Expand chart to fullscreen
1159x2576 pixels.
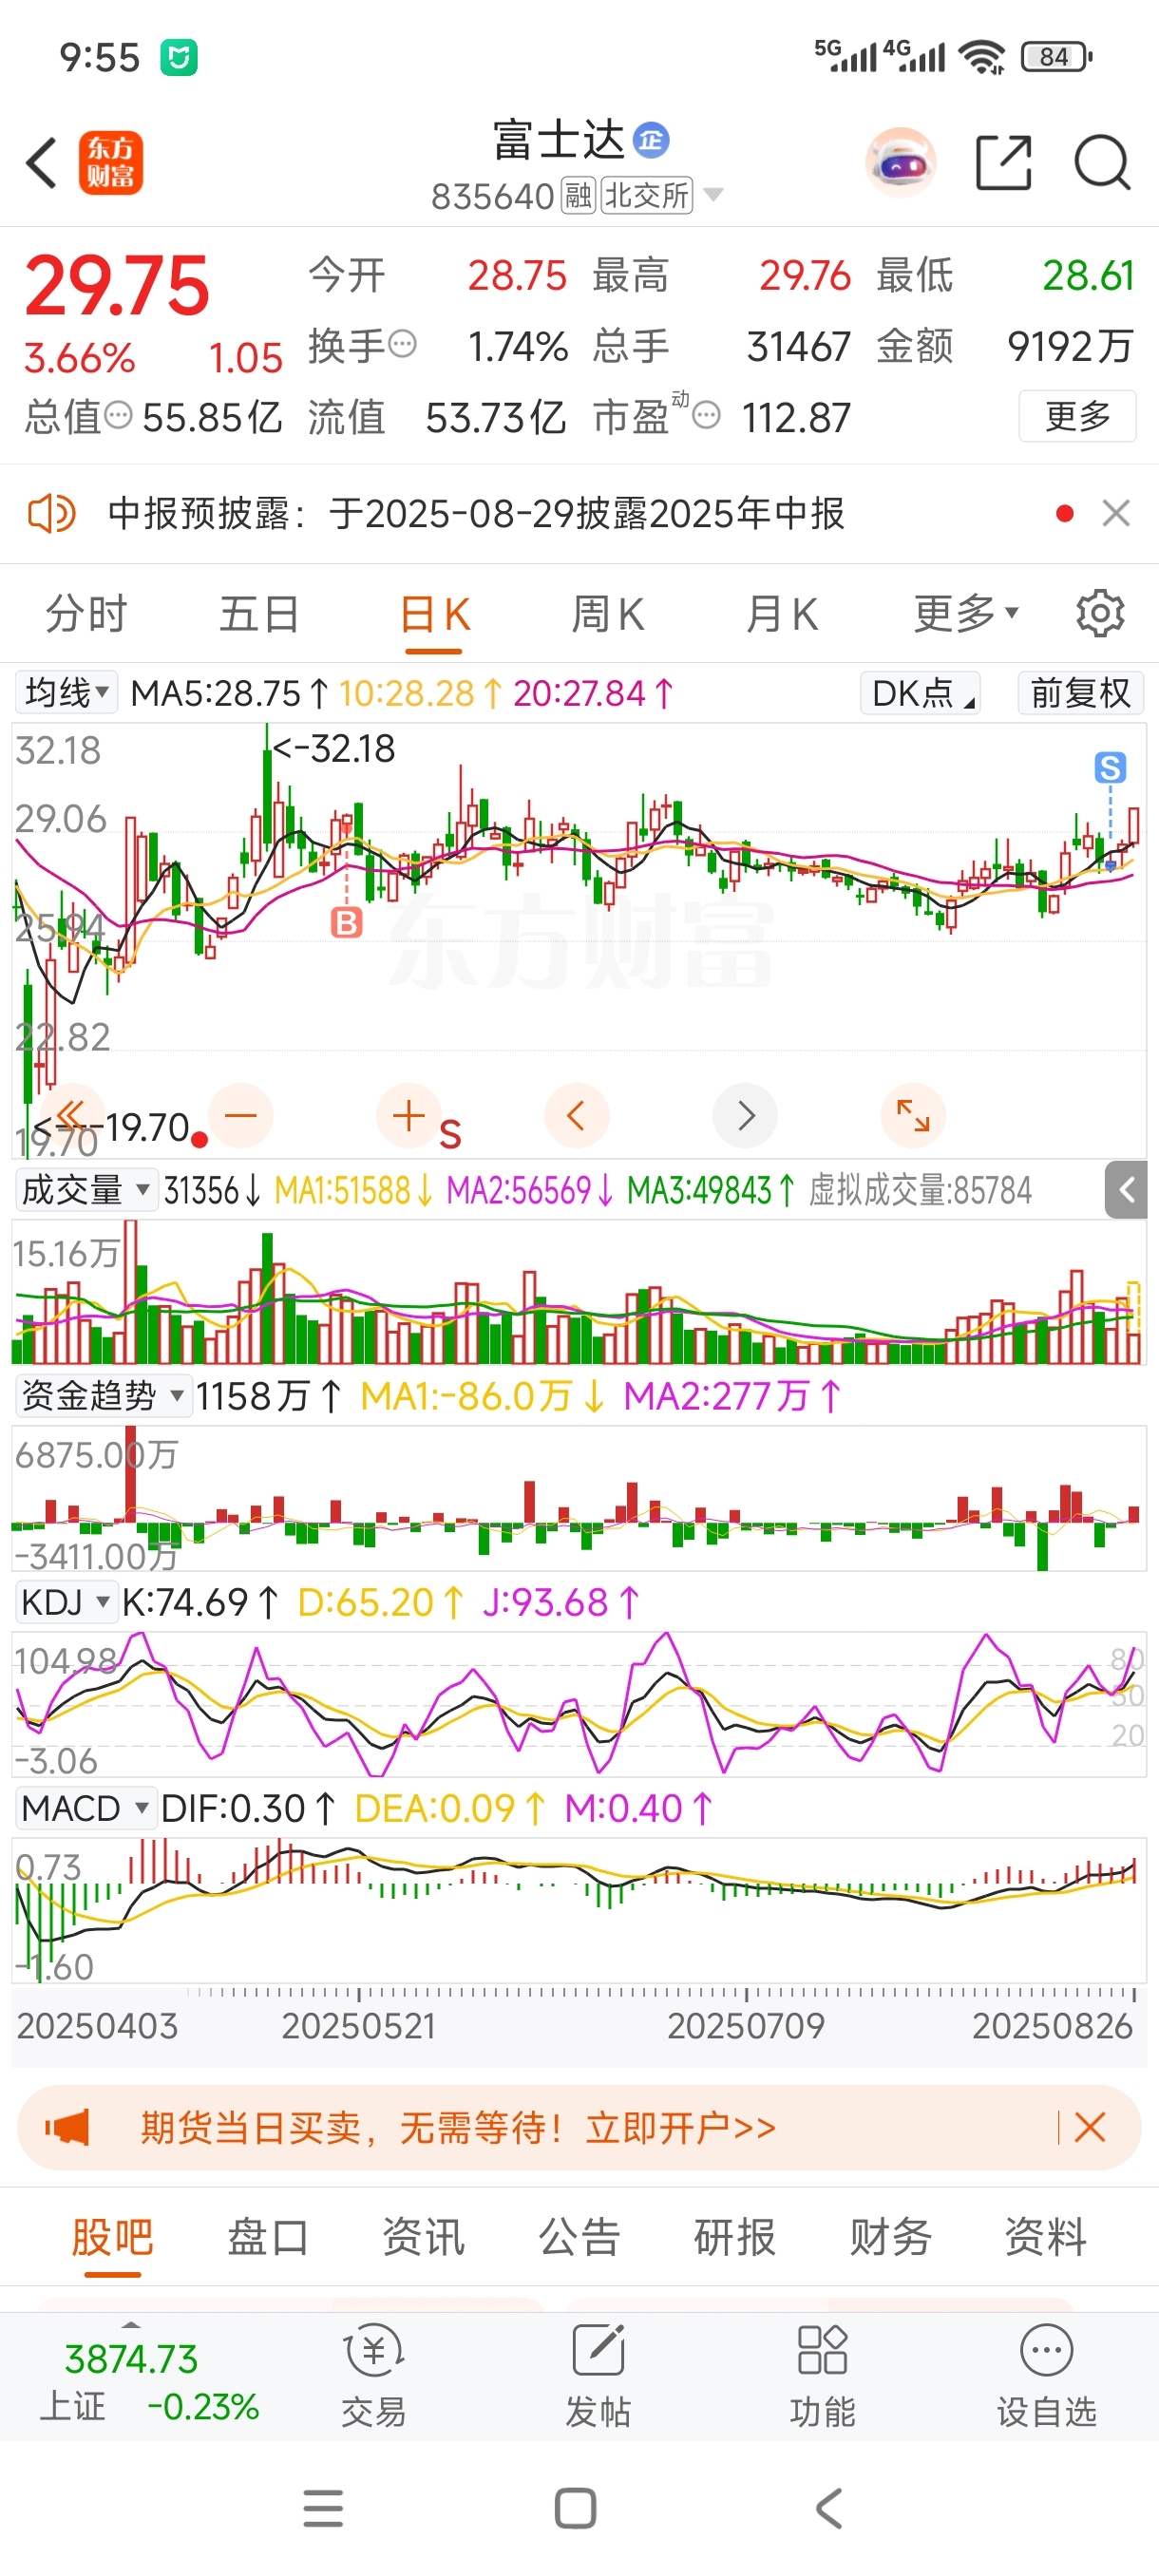913,1115
